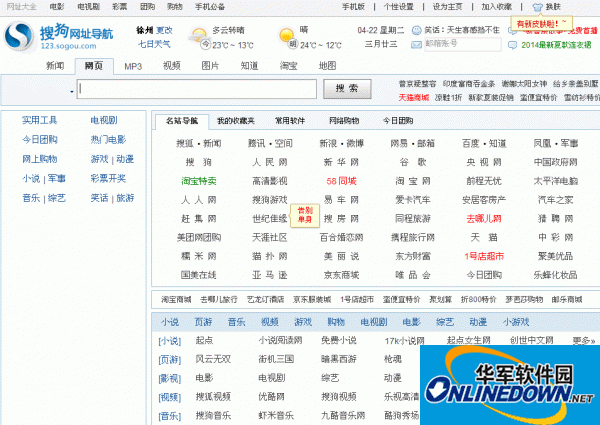
Task: Click the [影视] row label
Action: pos(170,378)
